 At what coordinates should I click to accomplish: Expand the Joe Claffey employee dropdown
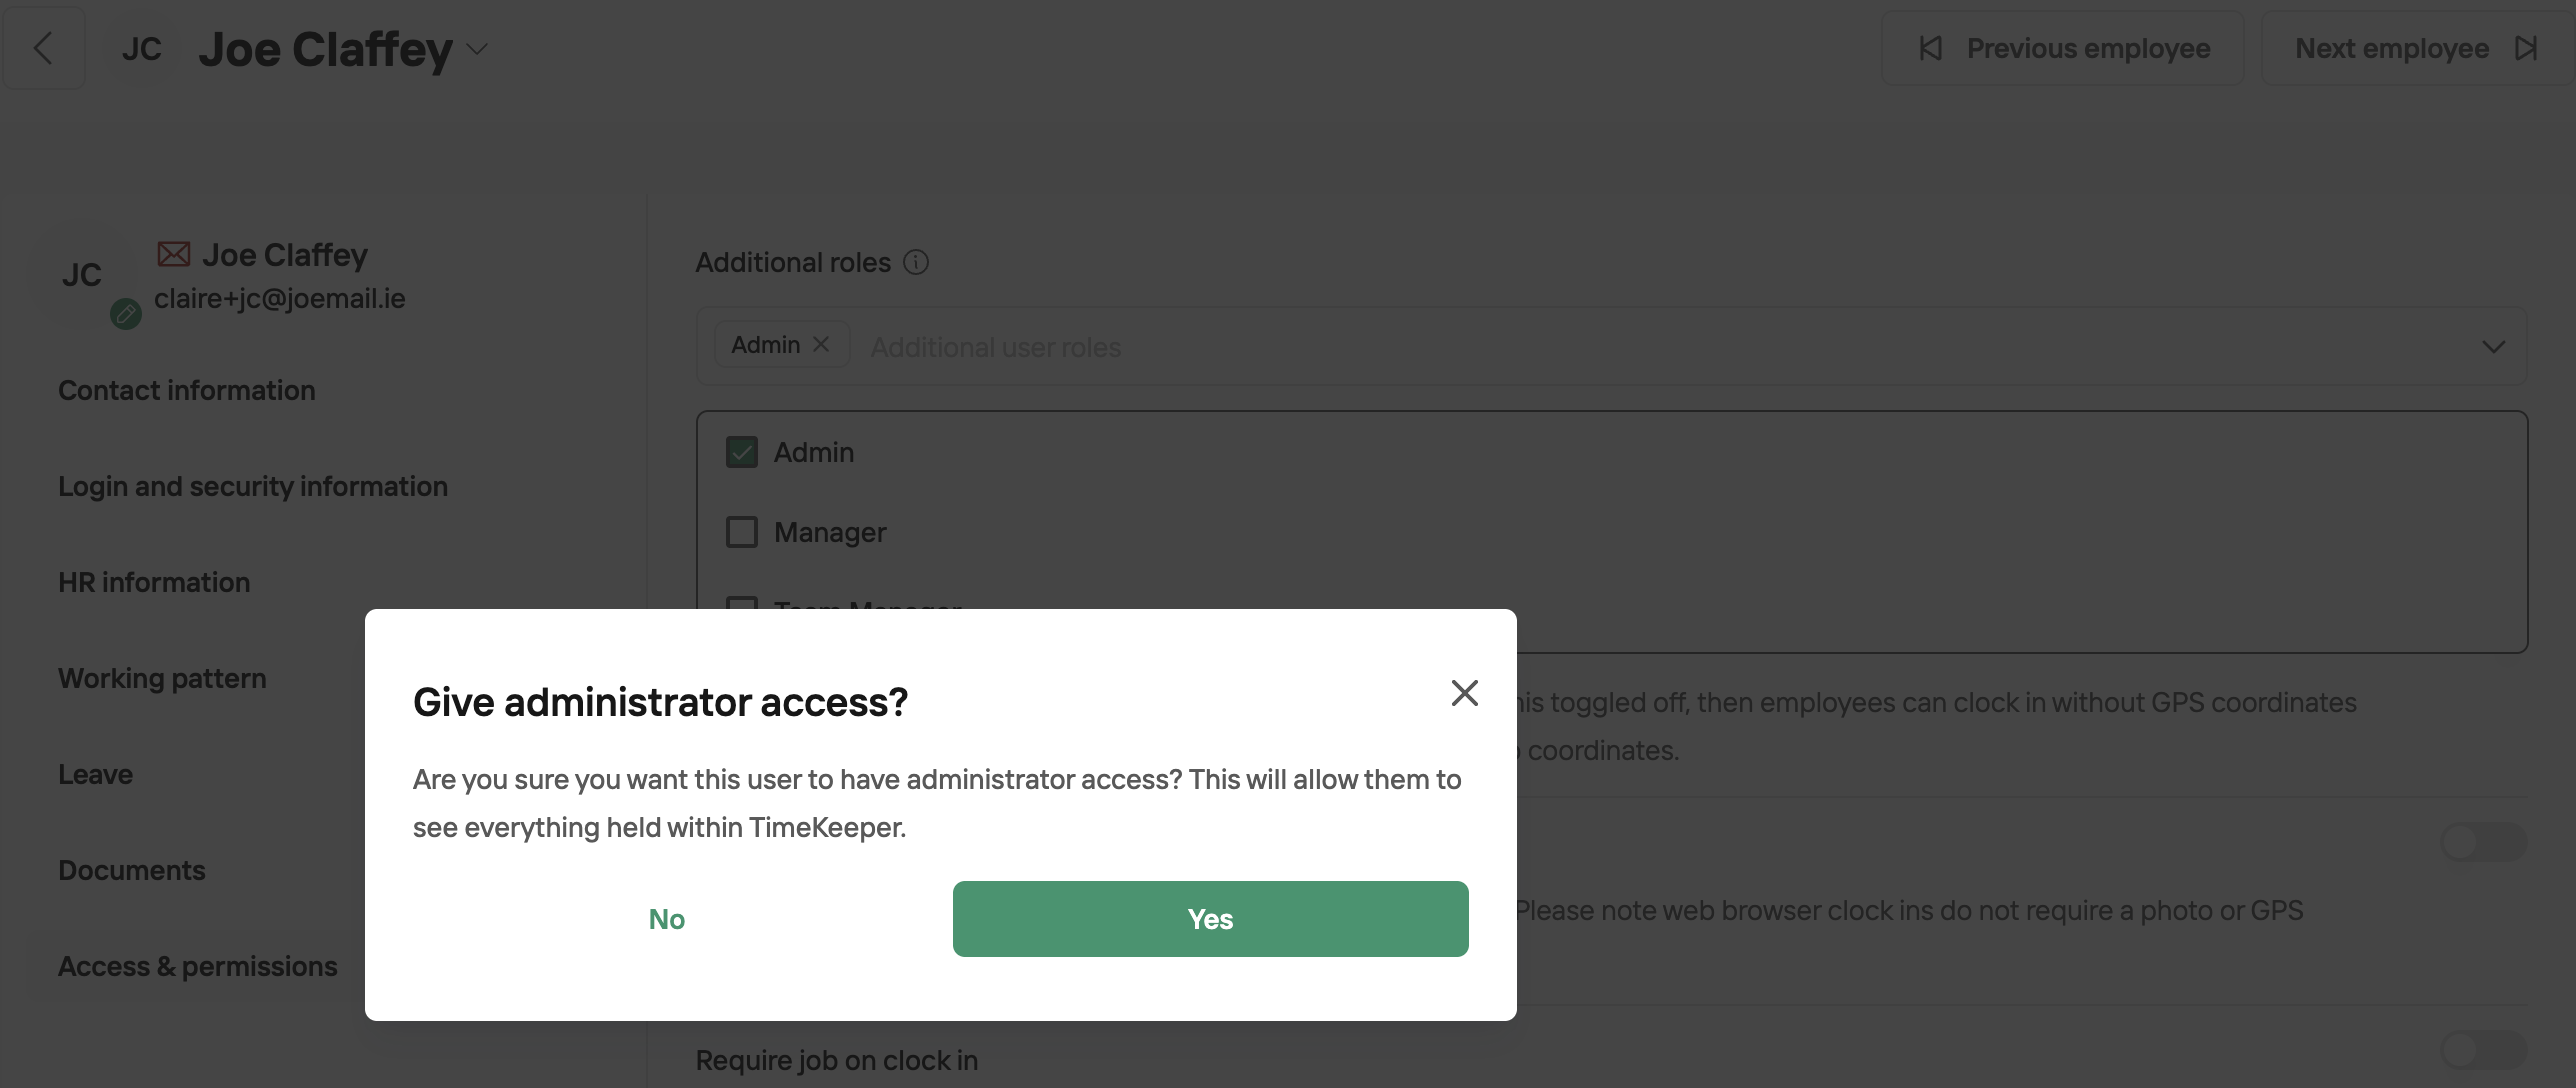(x=477, y=49)
